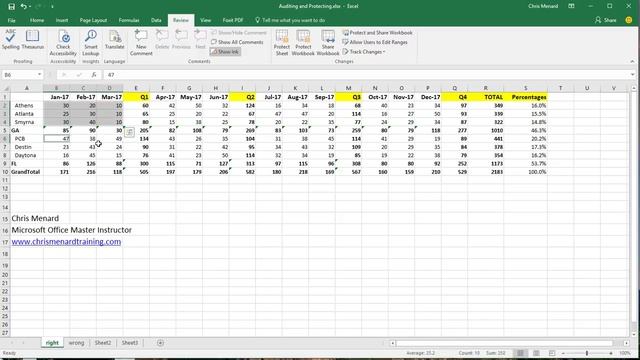
Task: Switch to the Sheet3 tab
Action: click(x=130, y=343)
